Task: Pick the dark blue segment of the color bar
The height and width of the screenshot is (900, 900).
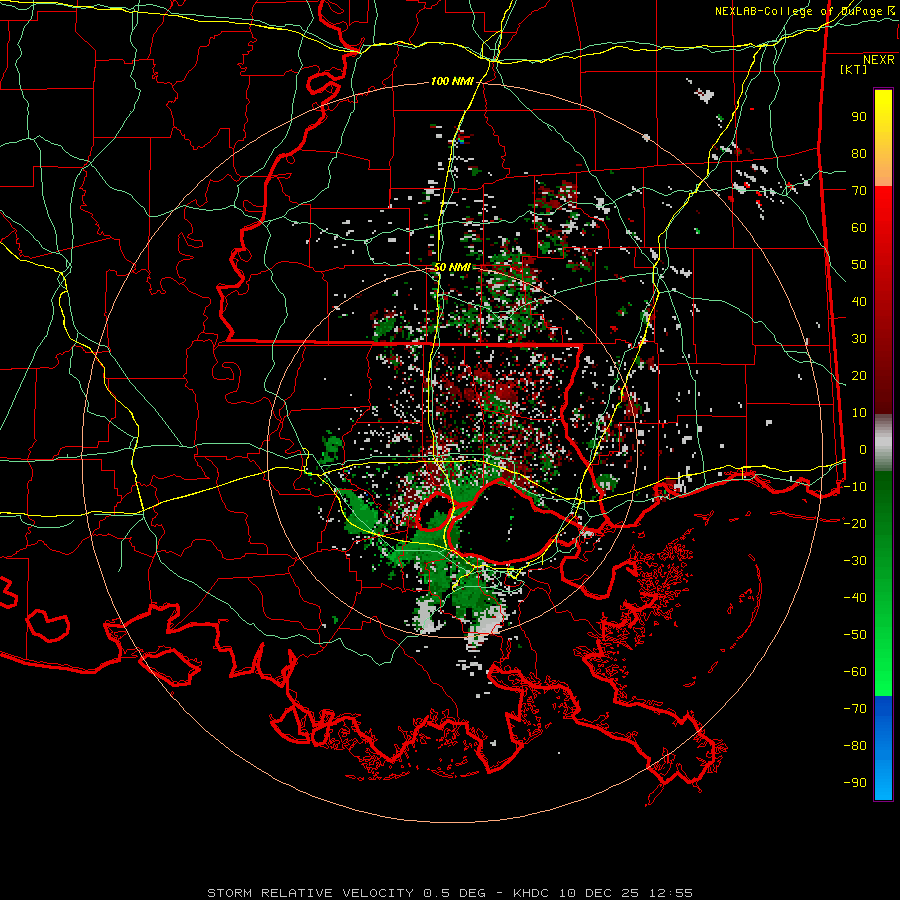Action: (x=883, y=713)
